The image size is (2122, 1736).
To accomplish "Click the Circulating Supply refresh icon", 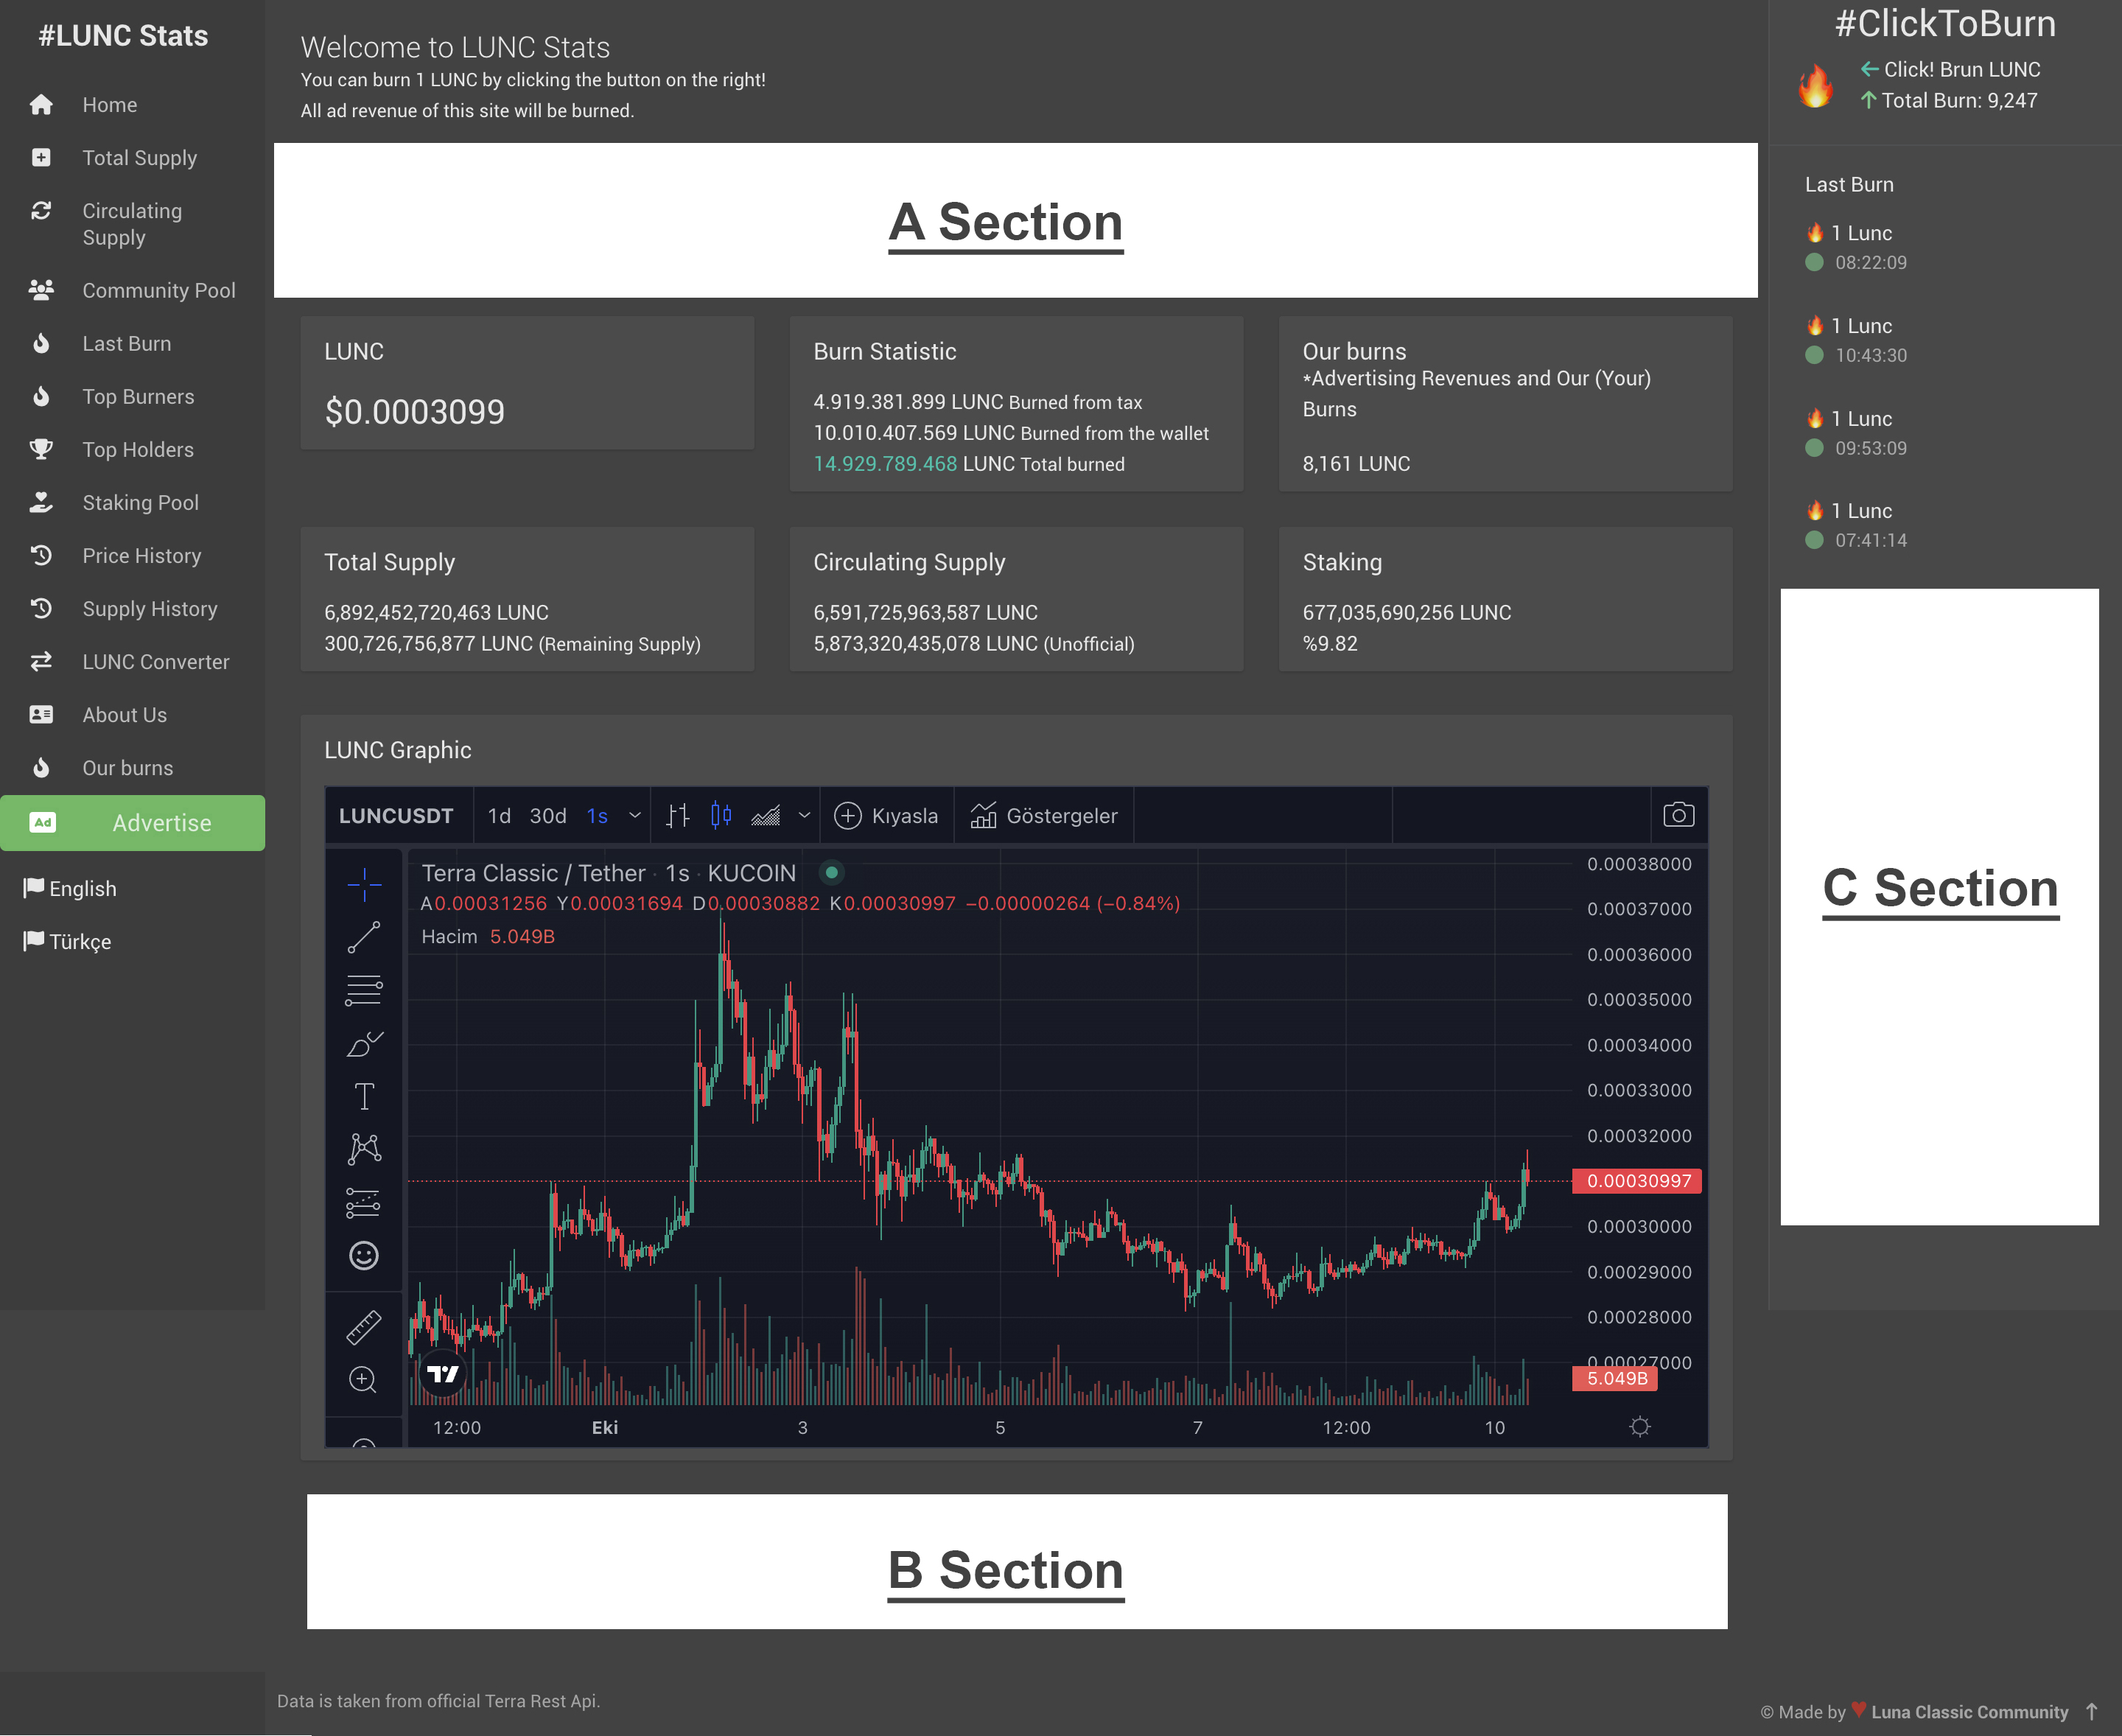I will 41,211.
